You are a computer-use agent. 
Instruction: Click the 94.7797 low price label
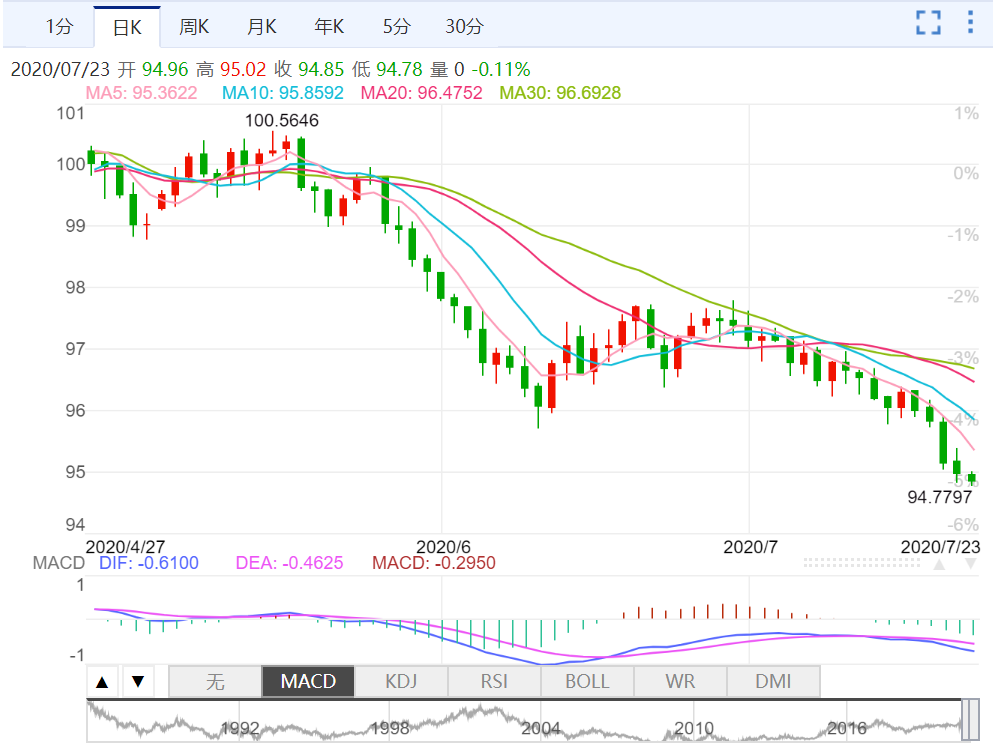939,497
